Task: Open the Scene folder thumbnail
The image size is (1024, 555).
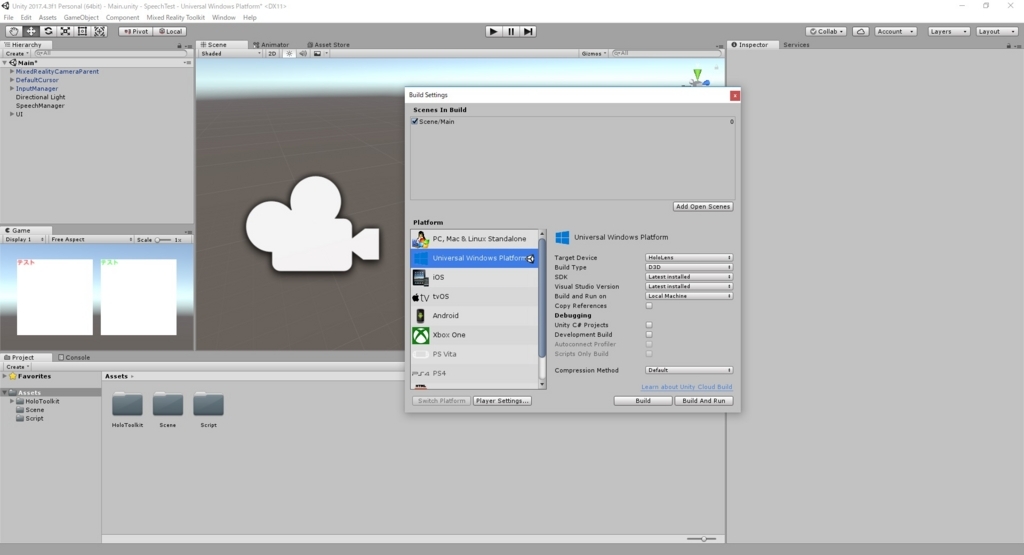Action: [168, 405]
